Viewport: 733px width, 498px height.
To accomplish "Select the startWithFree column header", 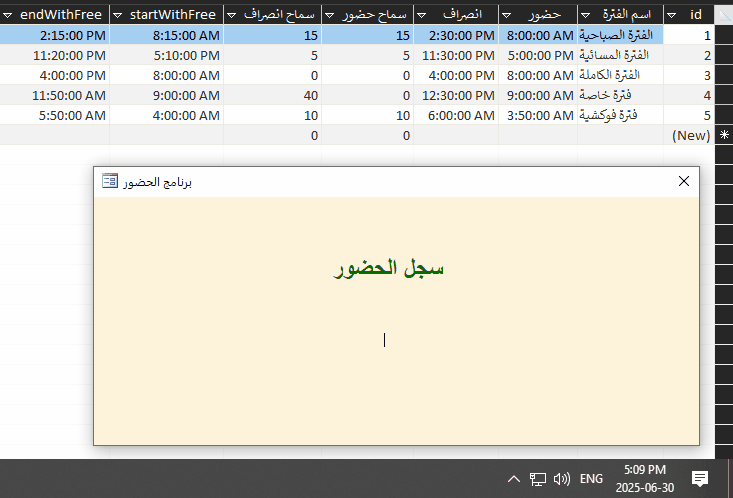I will click(167, 15).
